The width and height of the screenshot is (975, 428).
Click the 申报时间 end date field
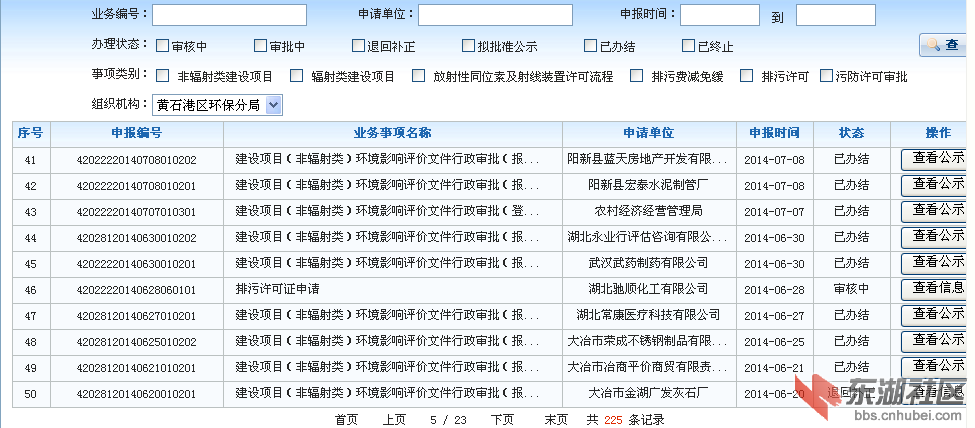pyautogui.click(x=836, y=15)
